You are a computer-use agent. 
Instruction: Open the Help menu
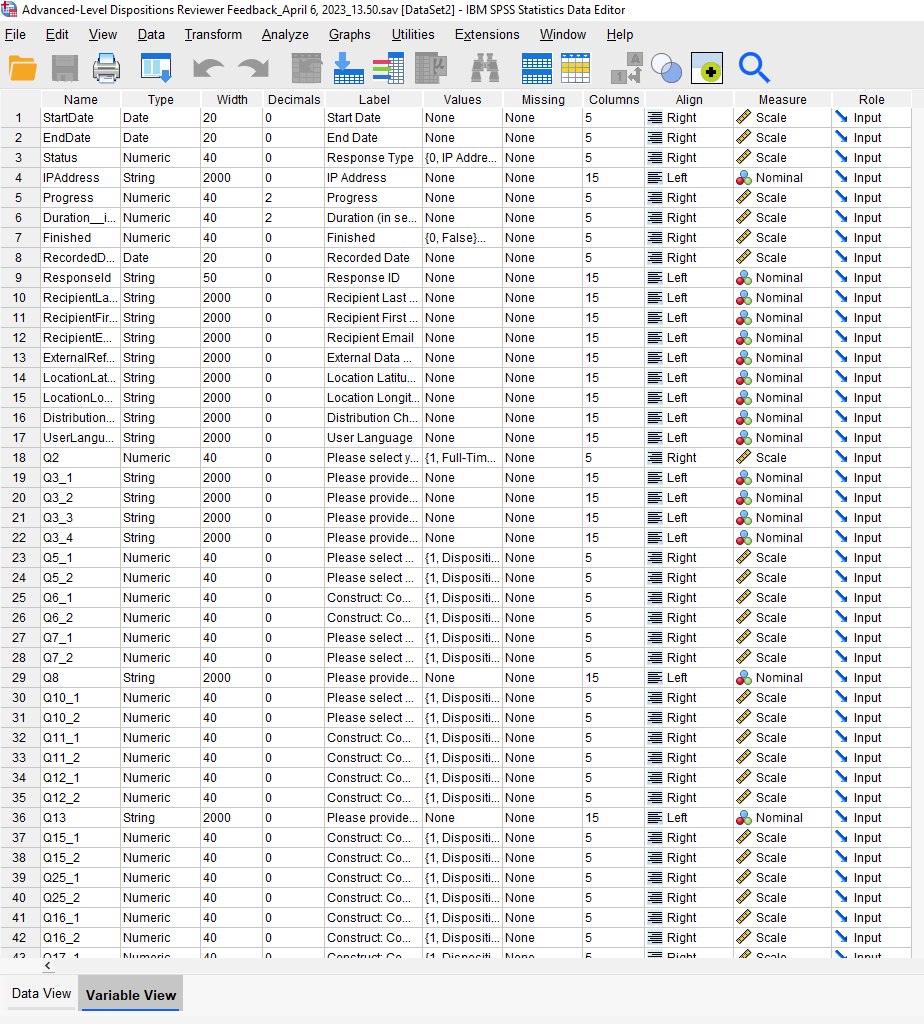pyautogui.click(x=620, y=35)
